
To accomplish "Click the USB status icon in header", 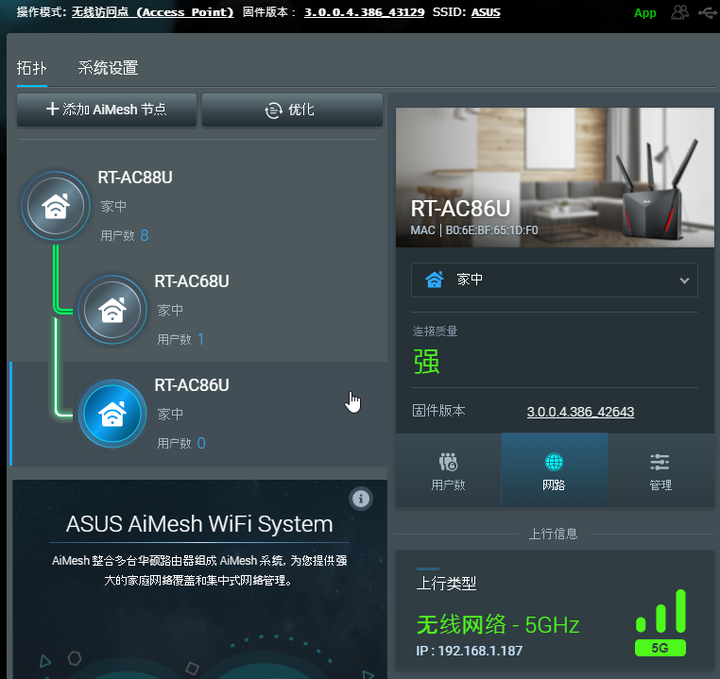I will coord(707,12).
